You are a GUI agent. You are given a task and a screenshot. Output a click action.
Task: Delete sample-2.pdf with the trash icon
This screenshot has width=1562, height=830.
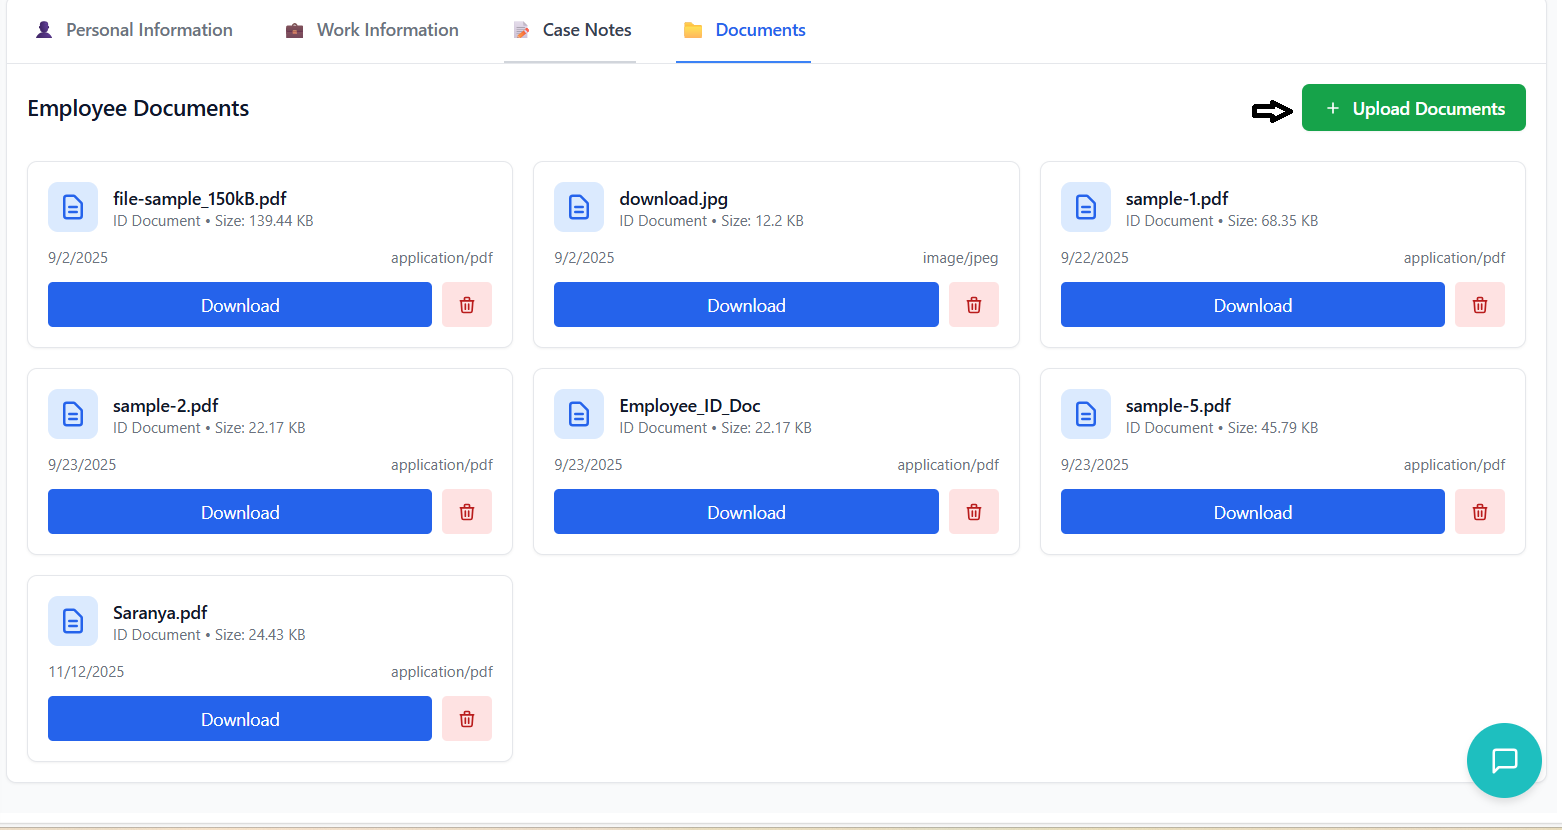point(467,512)
